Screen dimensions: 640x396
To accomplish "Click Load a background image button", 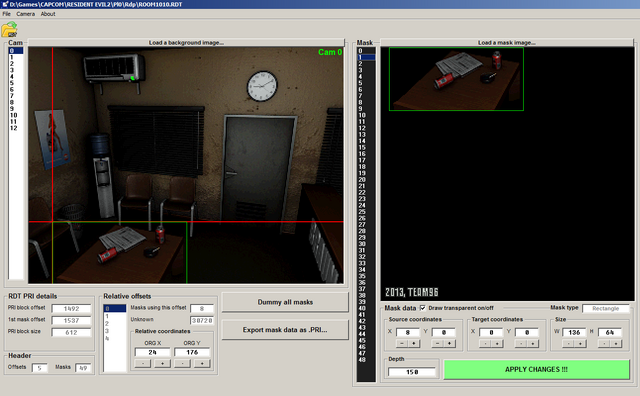I will (x=186, y=42).
